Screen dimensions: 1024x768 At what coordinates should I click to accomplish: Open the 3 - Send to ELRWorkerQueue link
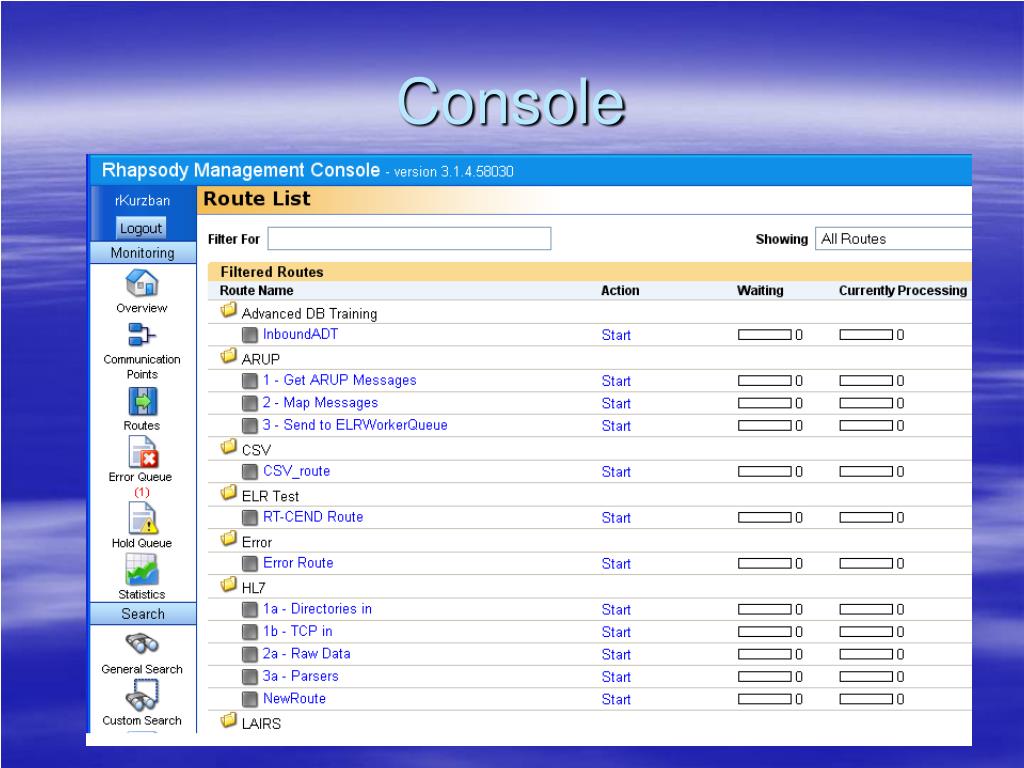355,425
